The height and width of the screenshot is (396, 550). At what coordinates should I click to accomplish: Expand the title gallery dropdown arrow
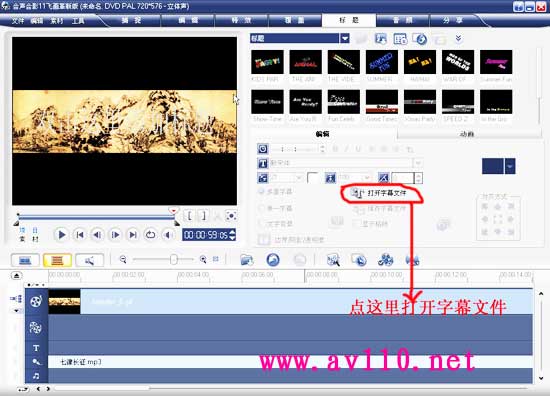click(x=344, y=38)
